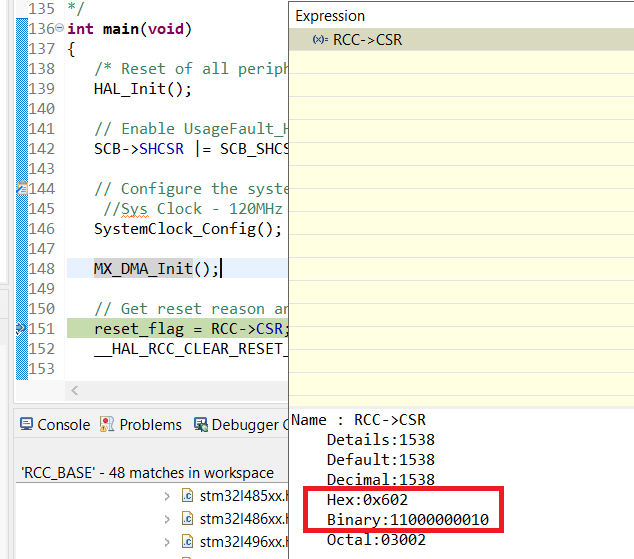This screenshot has height=559, width=634.
Task: Click the task marker icon at line 144
Action: (x=21, y=188)
